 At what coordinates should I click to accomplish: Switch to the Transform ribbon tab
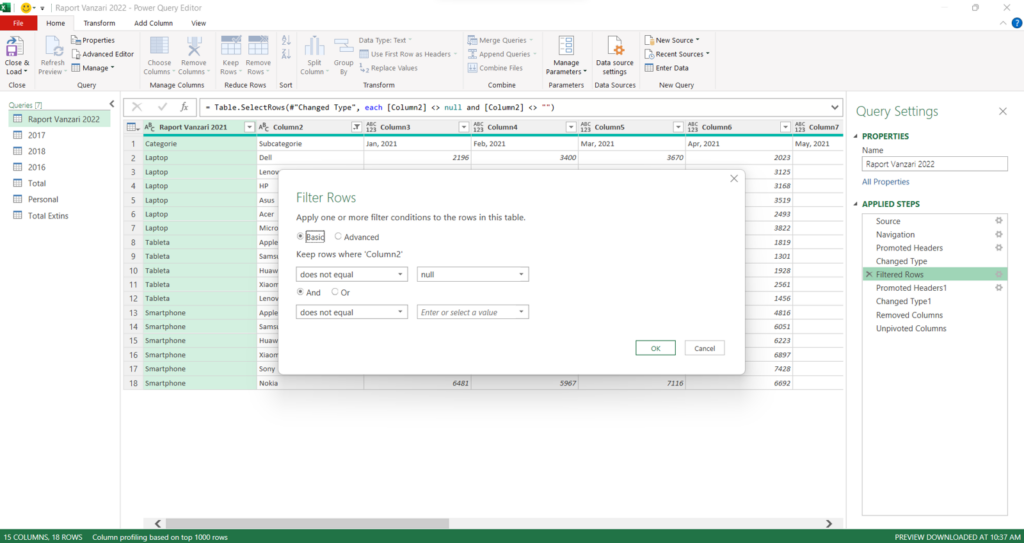(x=99, y=22)
